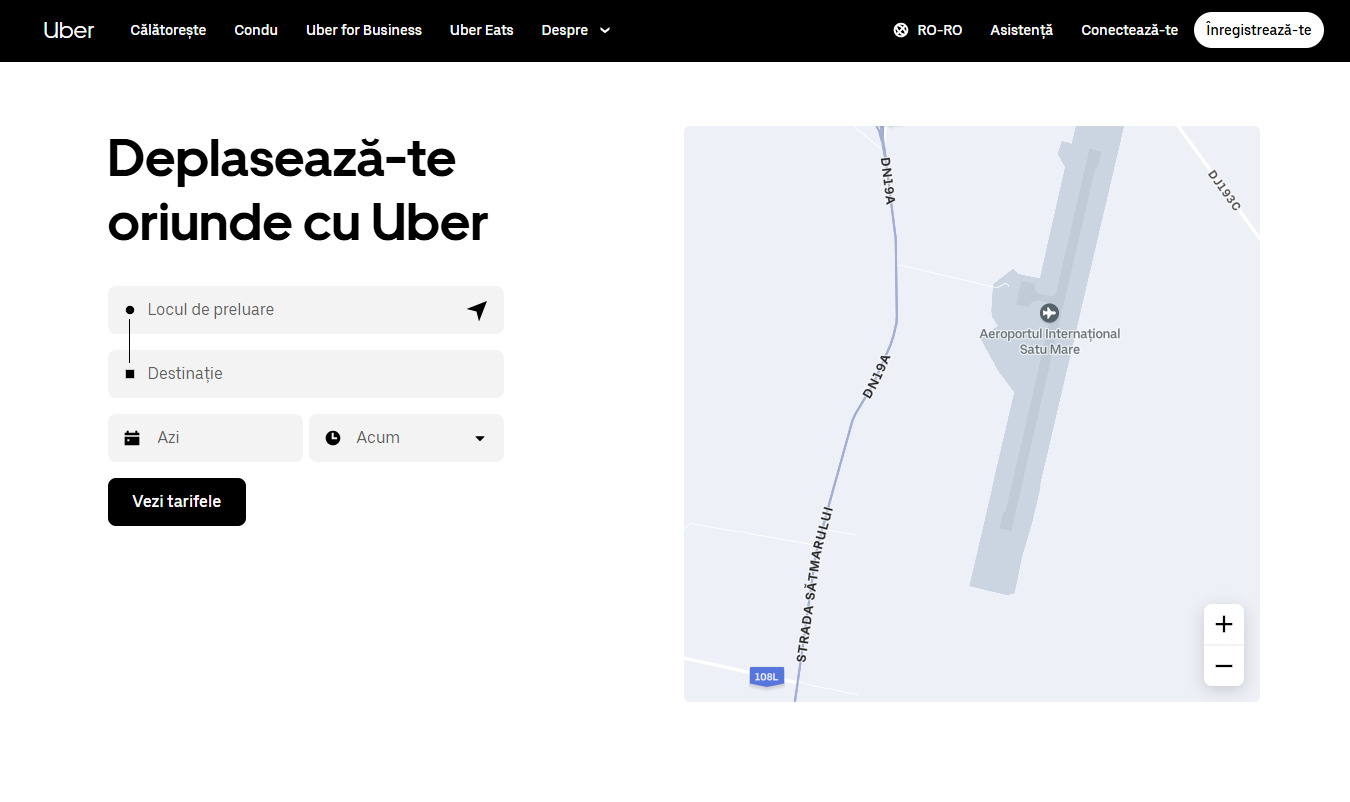Image resolution: width=1350 pixels, height=802 pixels.
Task: Open Uber Eats from navigation
Action: tap(481, 30)
